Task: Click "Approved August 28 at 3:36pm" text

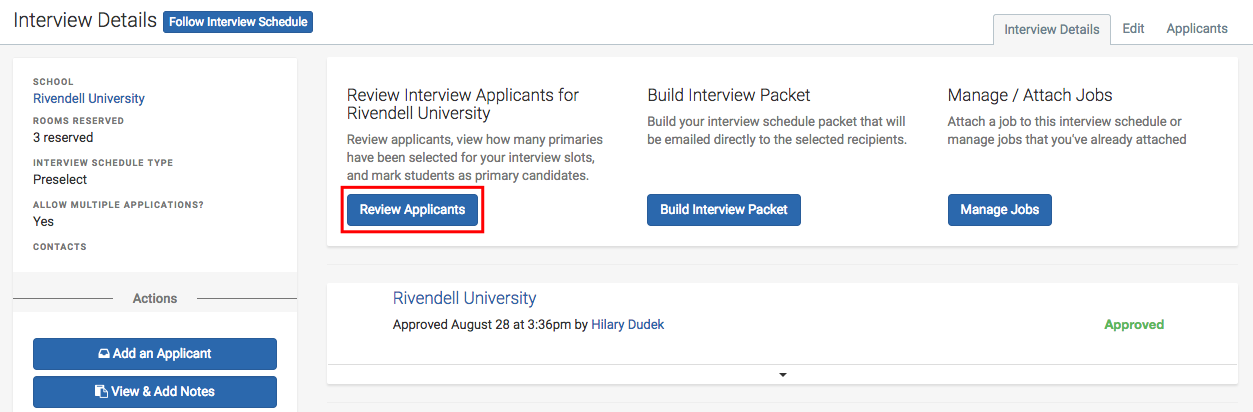Action: pyautogui.click(x=482, y=325)
